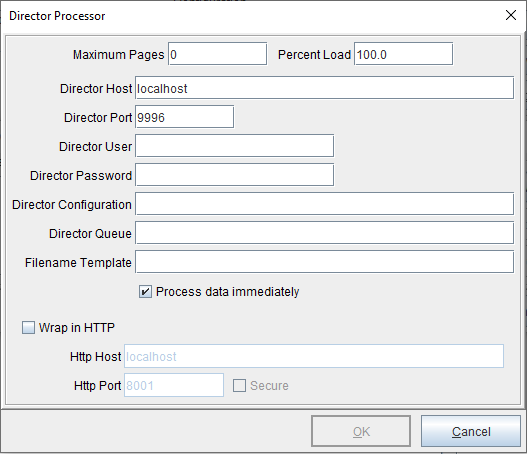Click the Process data immediately label
Viewport: 527px width, 454px height.
(228, 292)
